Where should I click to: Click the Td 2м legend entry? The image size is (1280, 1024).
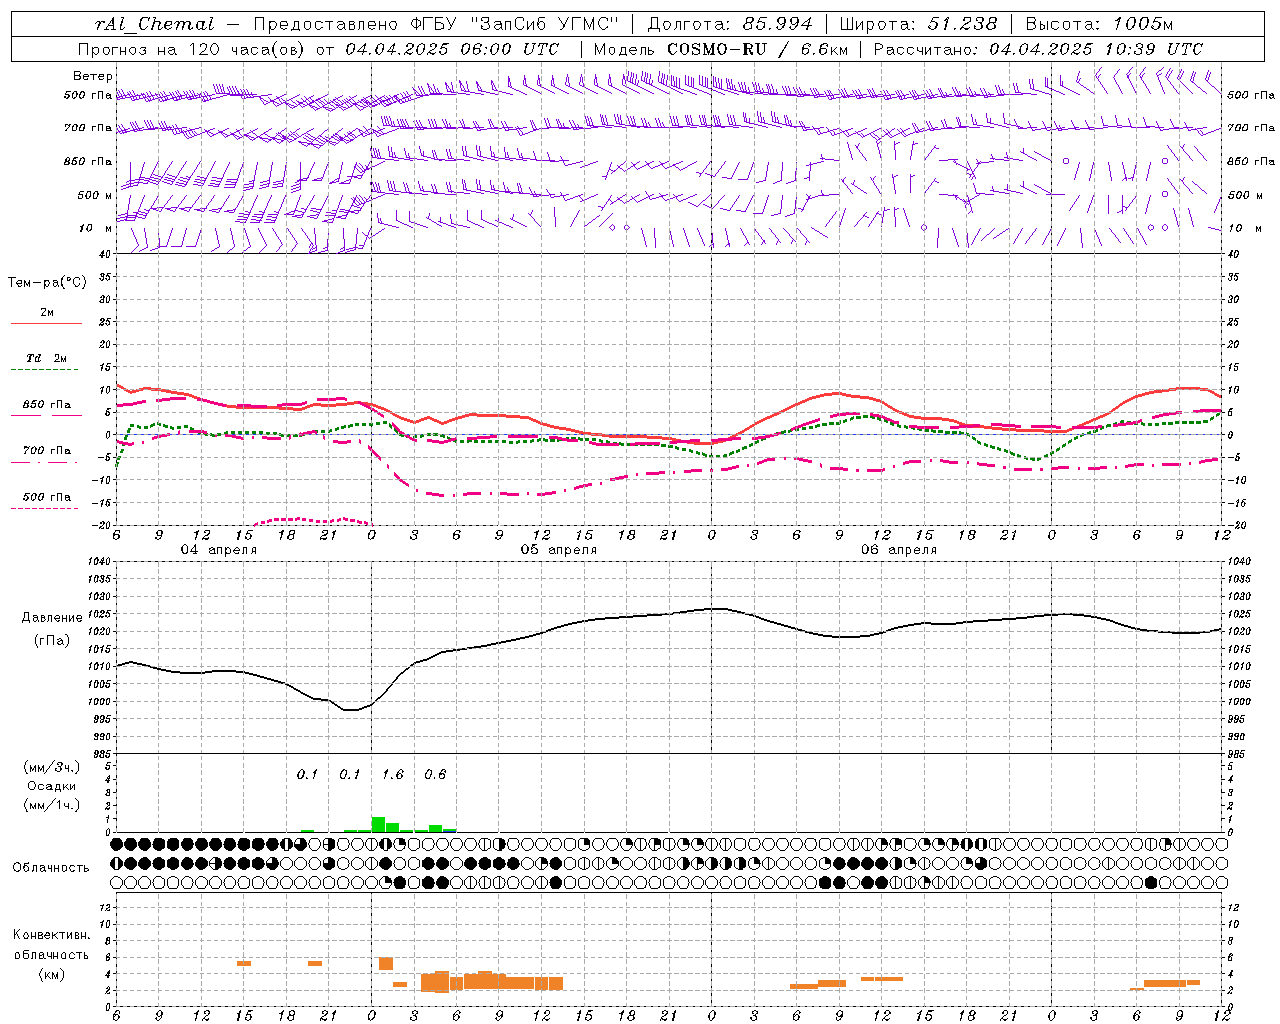click(46, 358)
